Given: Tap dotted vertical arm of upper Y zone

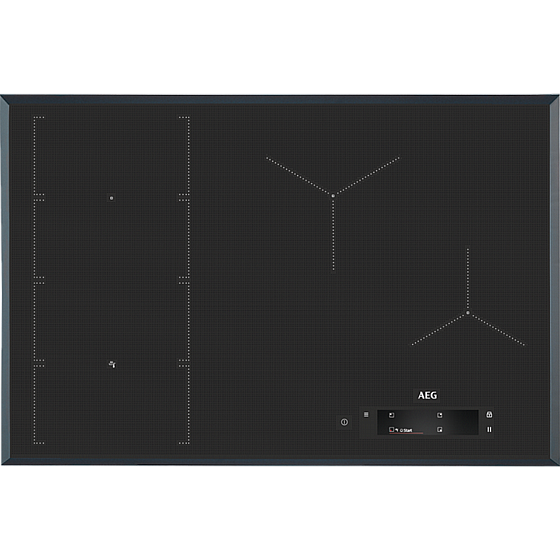Looking at the screenshot, I should [x=334, y=235].
